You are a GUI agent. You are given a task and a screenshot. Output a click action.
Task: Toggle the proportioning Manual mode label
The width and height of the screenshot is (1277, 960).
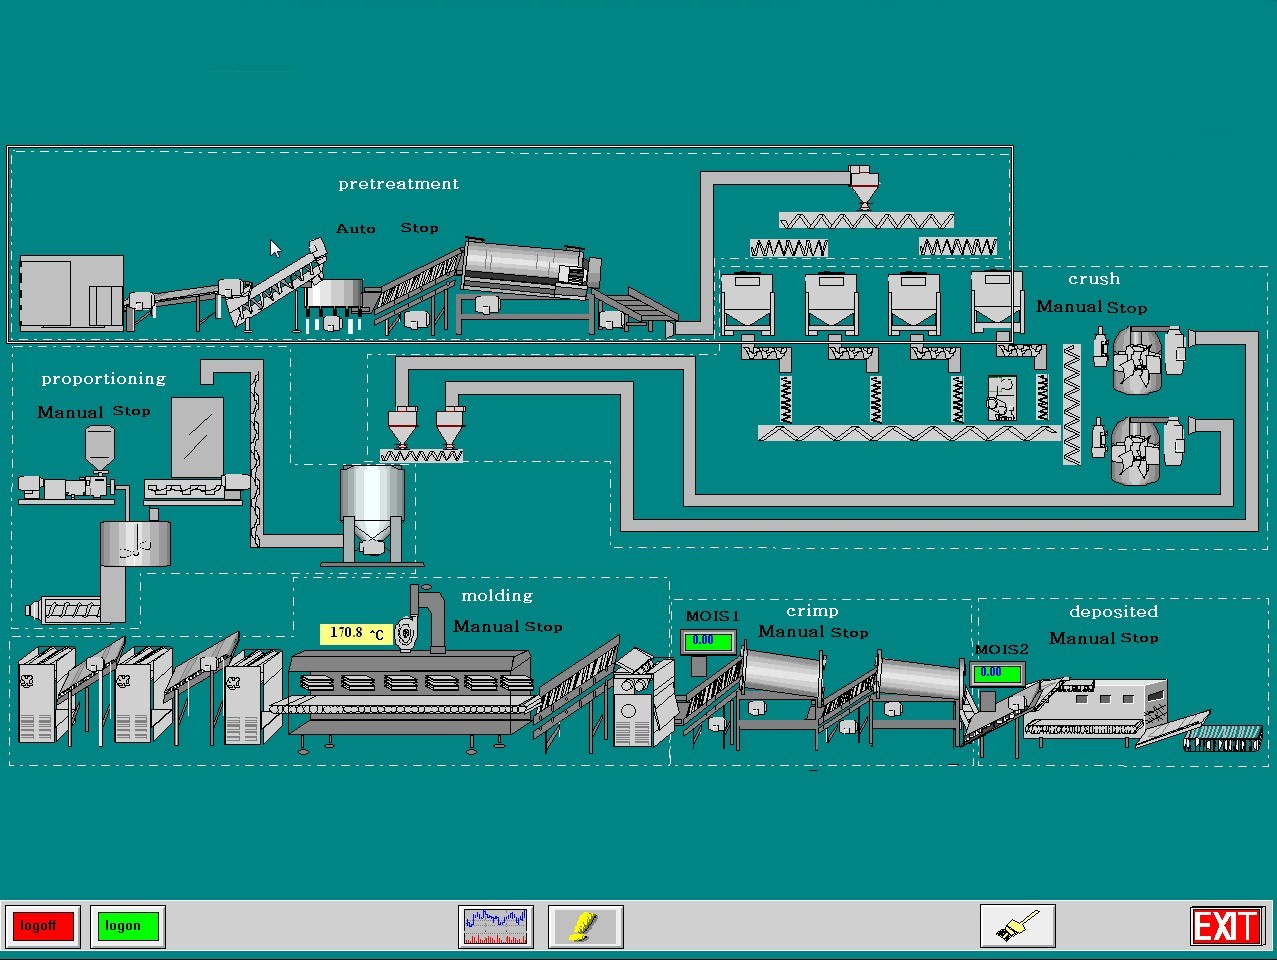click(x=70, y=412)
